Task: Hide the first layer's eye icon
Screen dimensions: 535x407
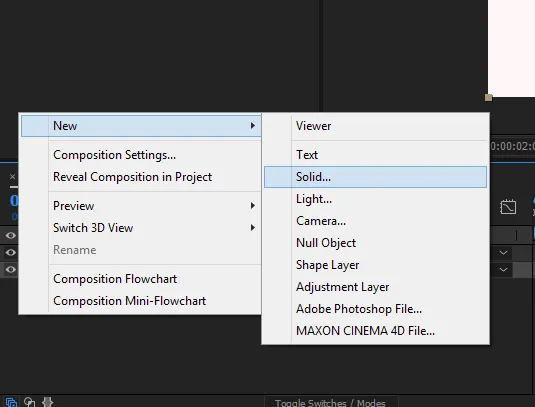Action: tap(11, 235)
